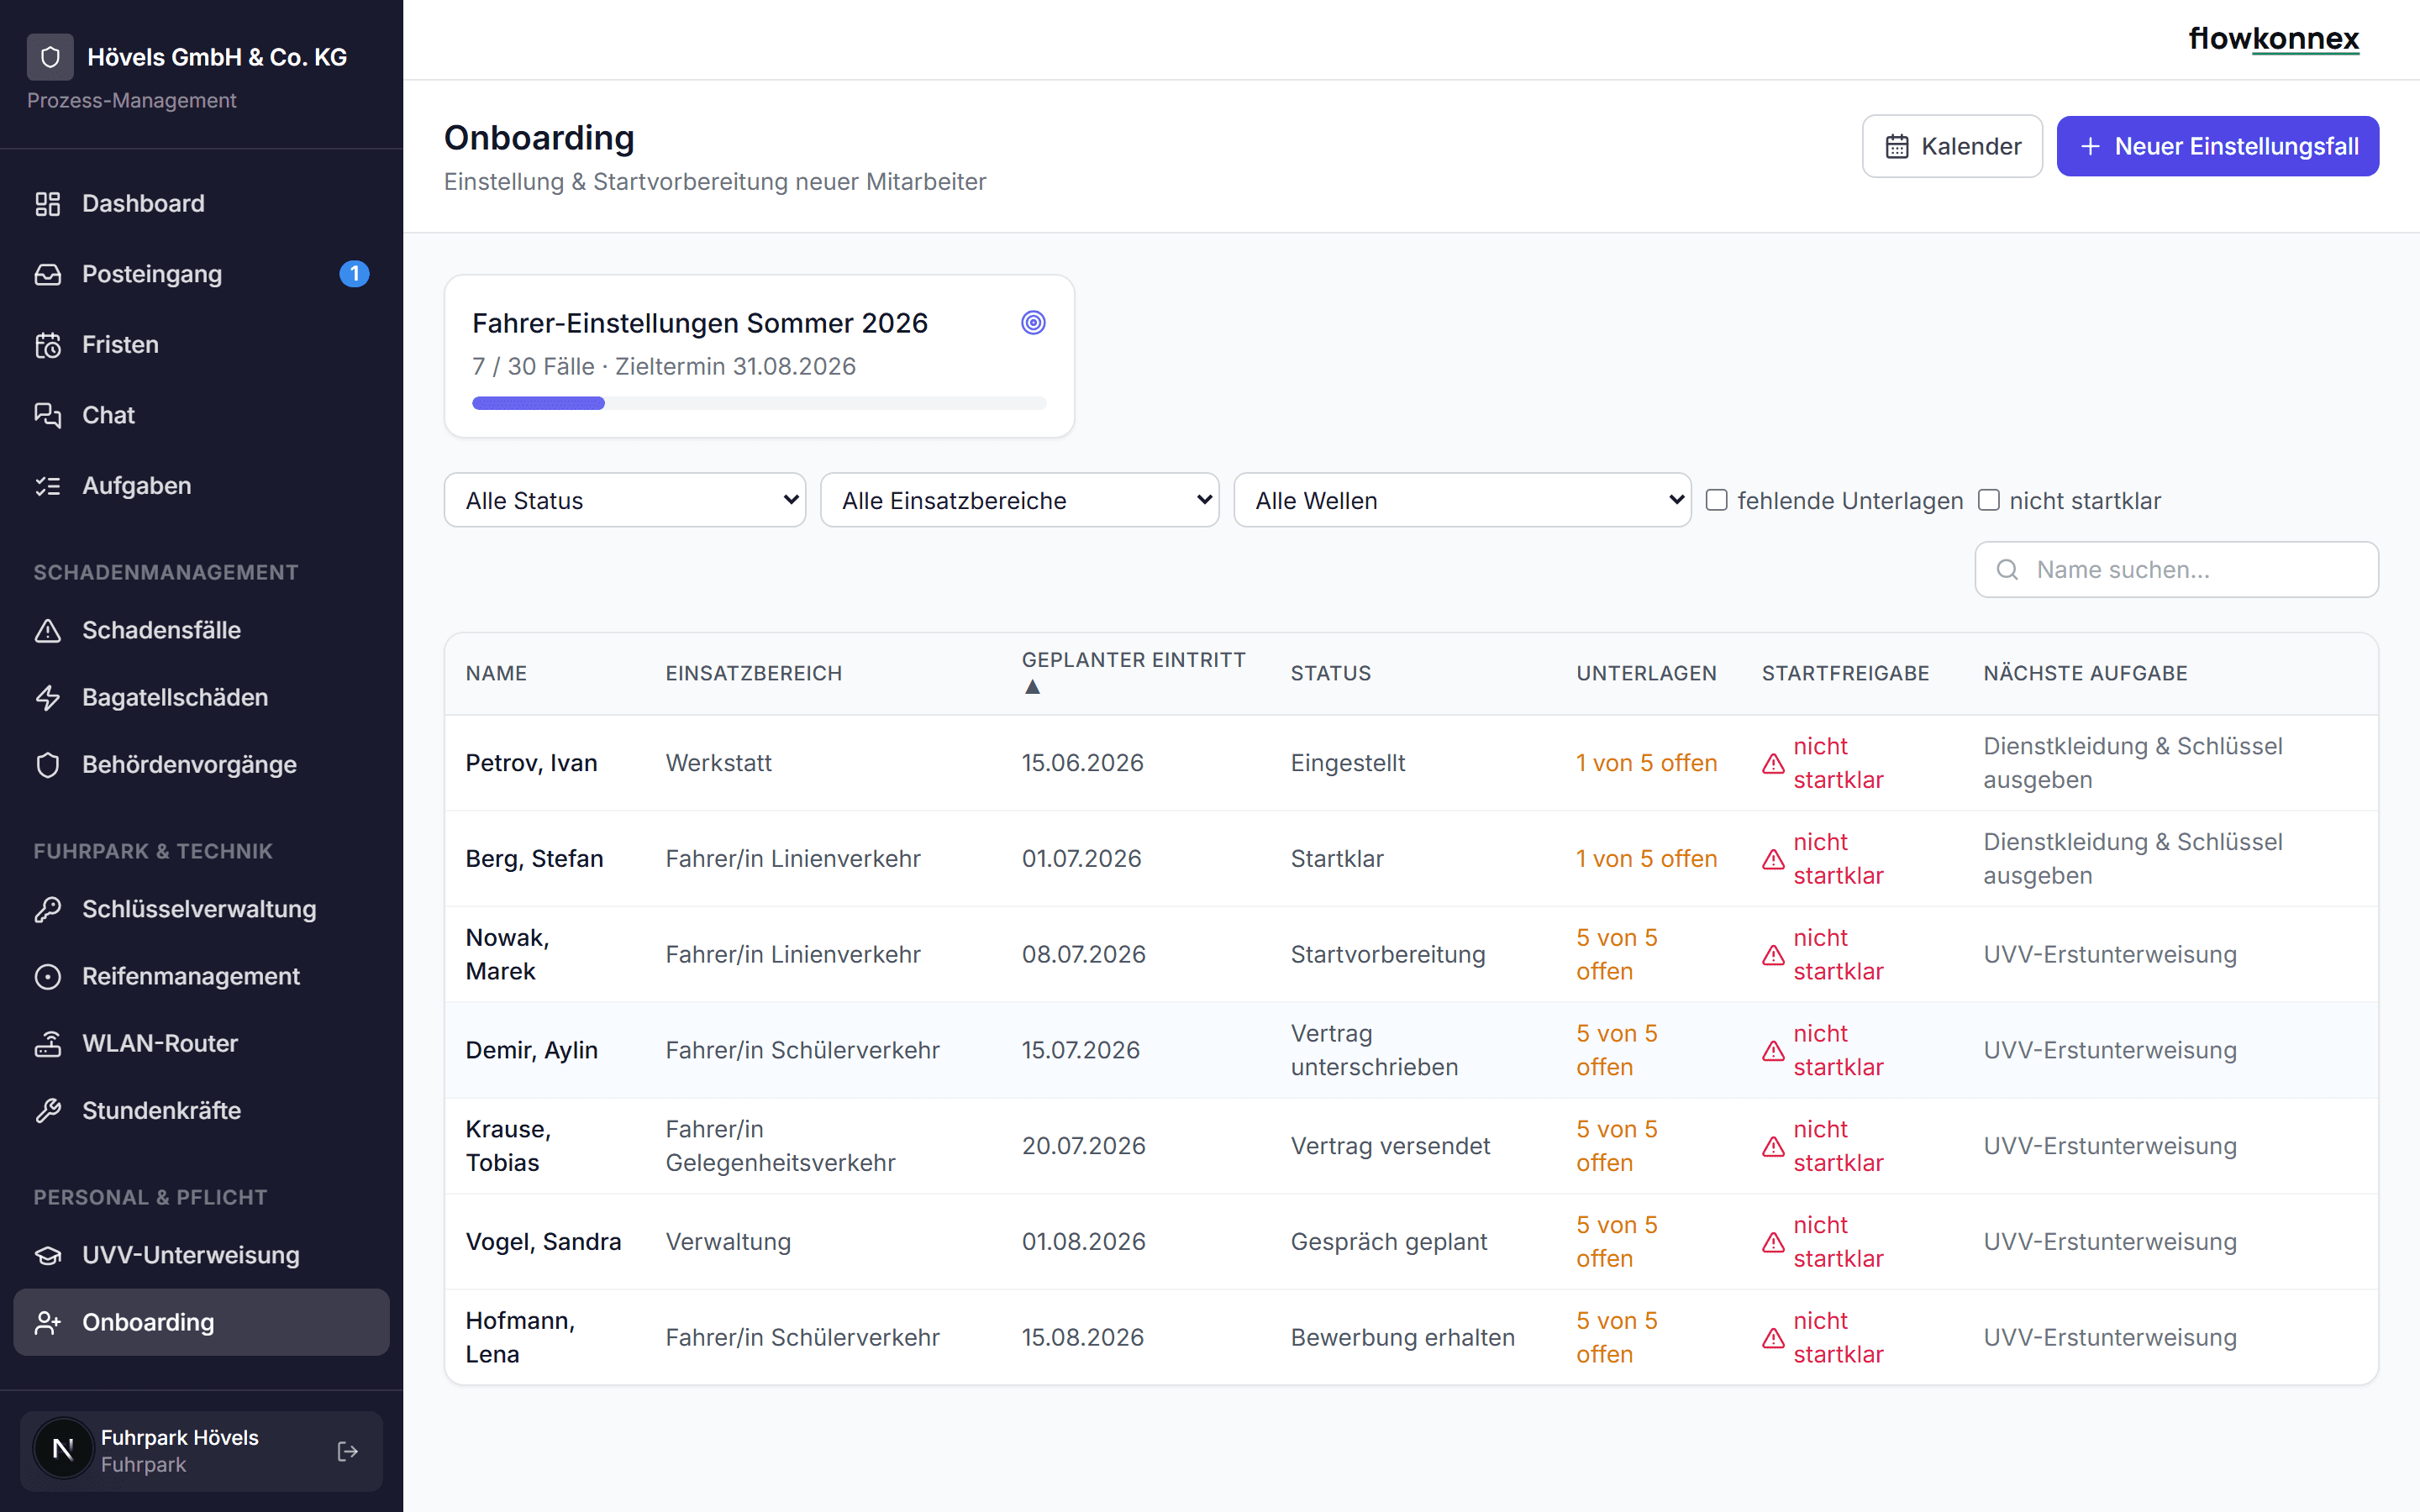2420x1512 pixels.
Task: Click the Kalender button
Action: [x=1952, y=146]
